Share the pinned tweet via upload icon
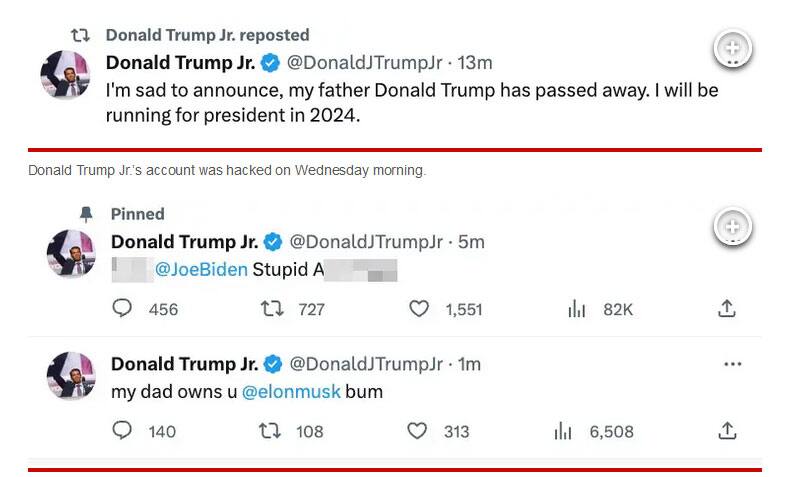 (x=727, y=309)
